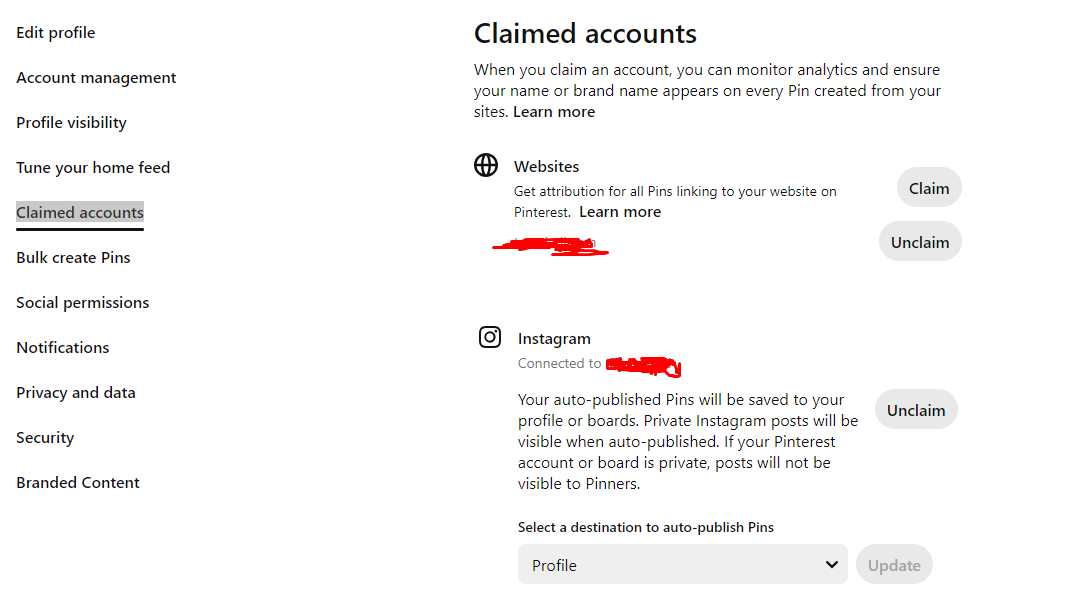
Task: Open Notifications settings
Action: click(63, 348)
